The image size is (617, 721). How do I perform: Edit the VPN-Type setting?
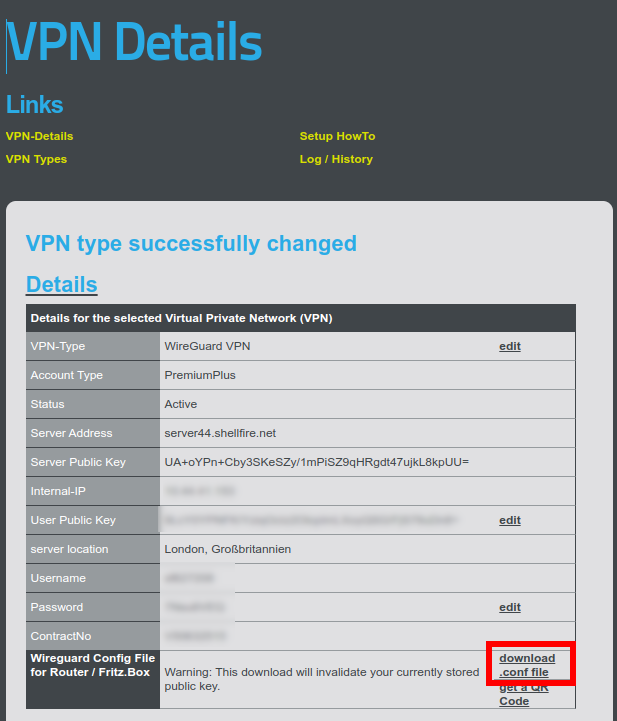pos(510,346)
